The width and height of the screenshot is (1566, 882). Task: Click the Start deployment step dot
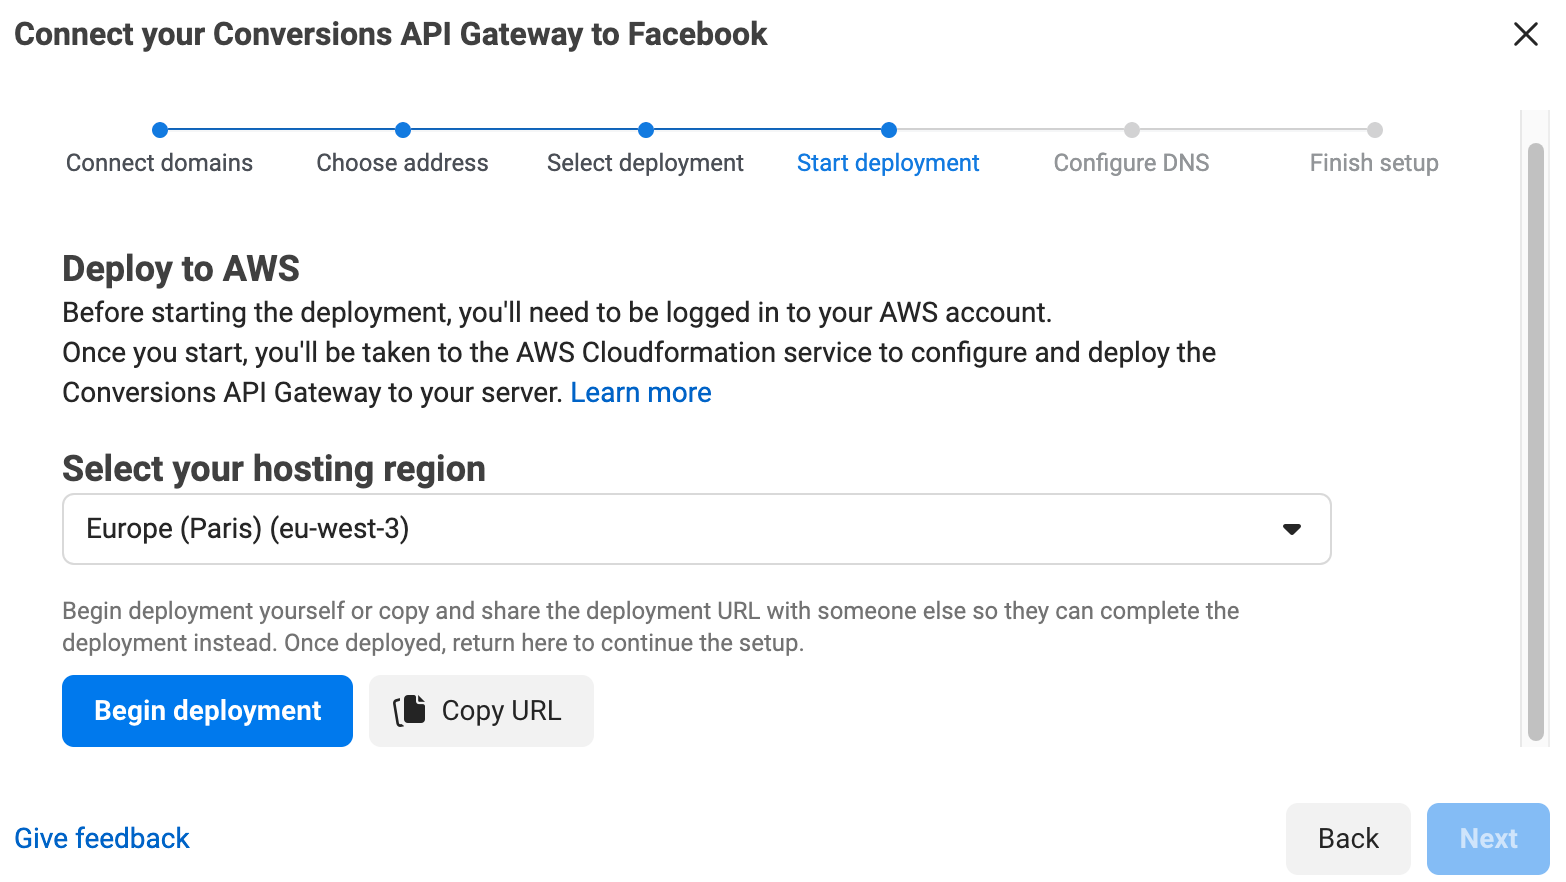tap(889, 130)
